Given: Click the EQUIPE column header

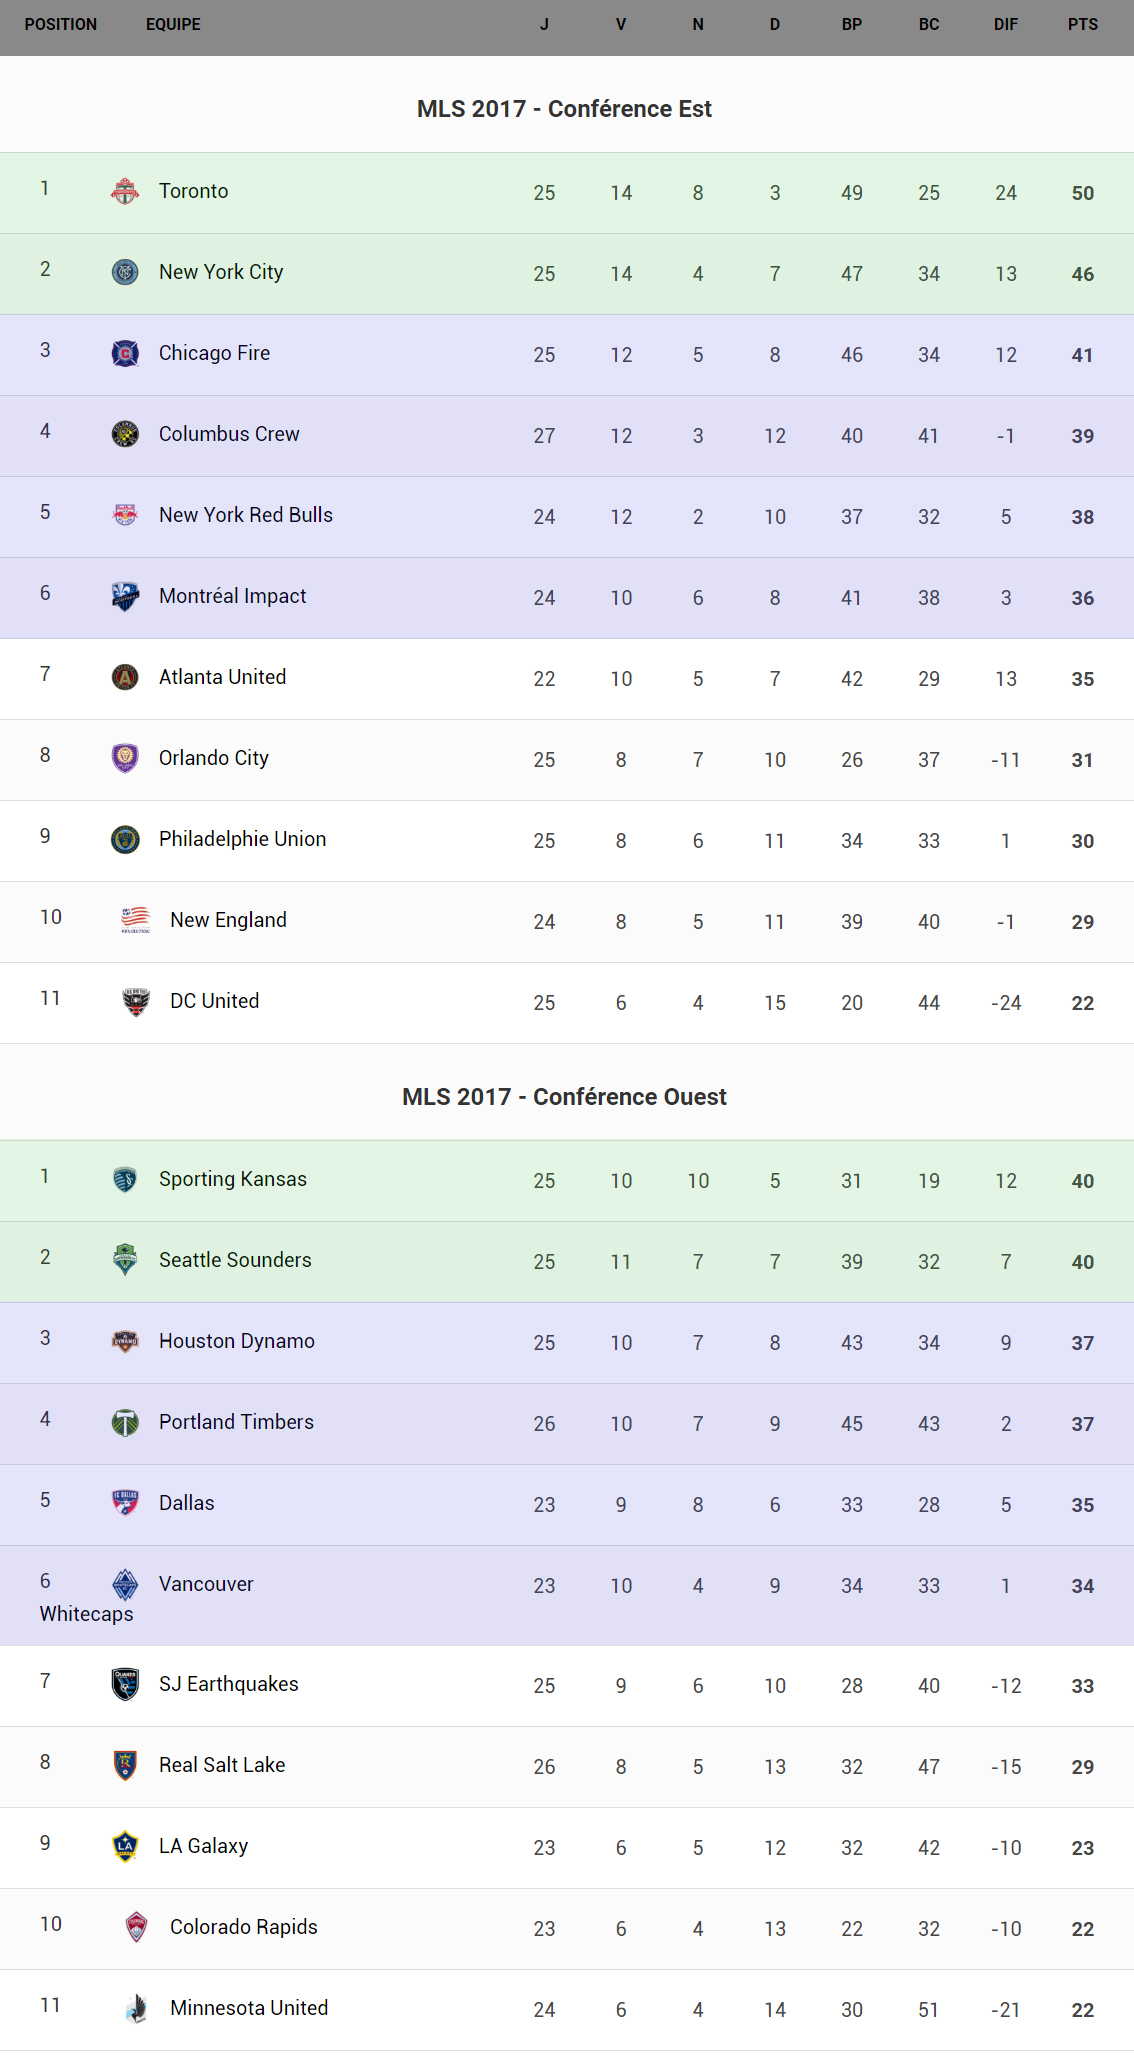Looking at the screenshot, I should [x=173, y=24].
